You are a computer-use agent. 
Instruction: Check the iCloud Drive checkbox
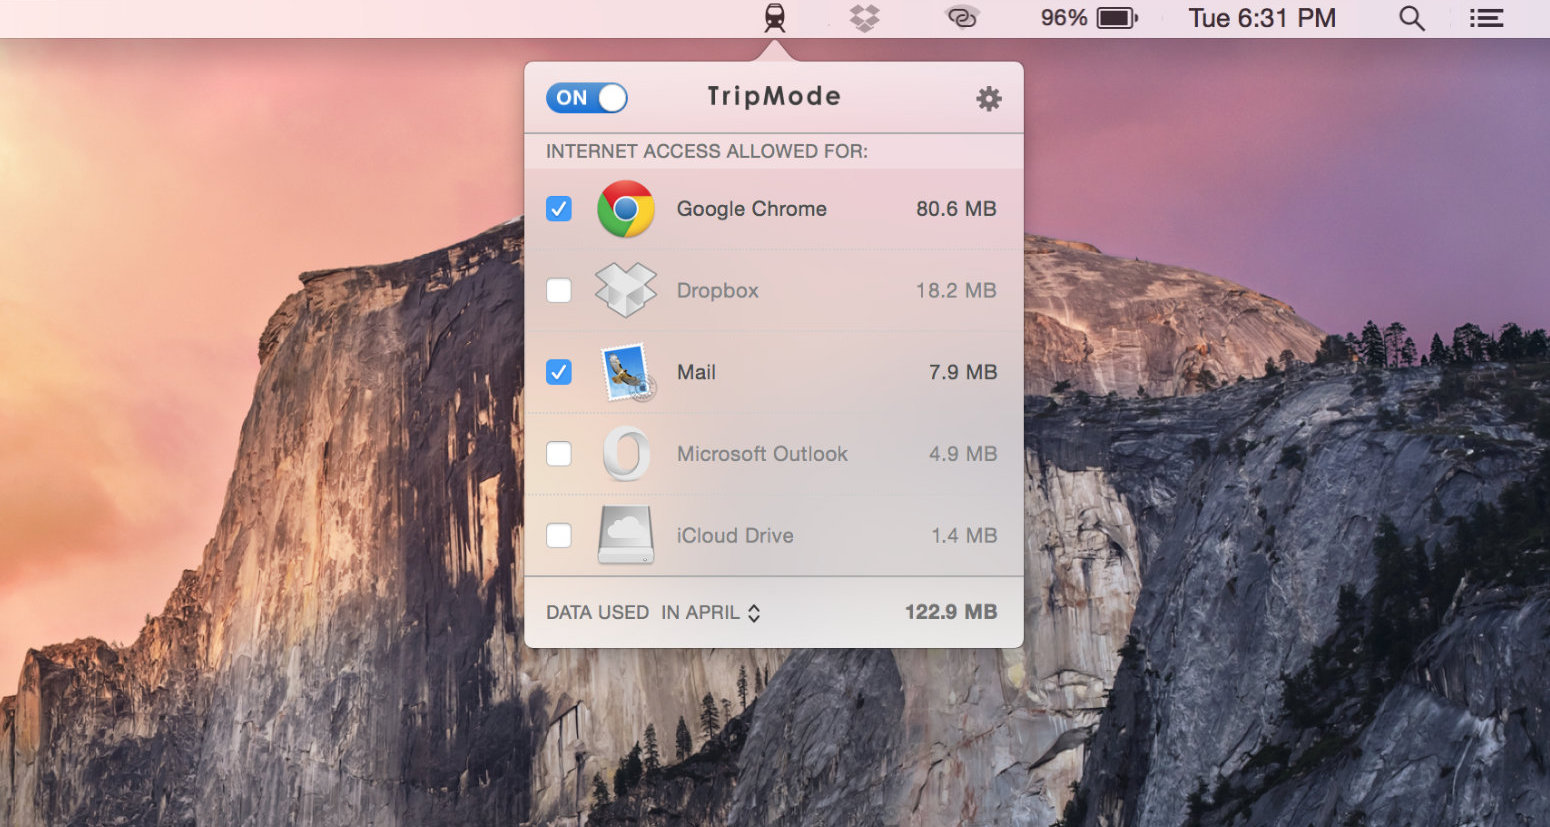559,535
